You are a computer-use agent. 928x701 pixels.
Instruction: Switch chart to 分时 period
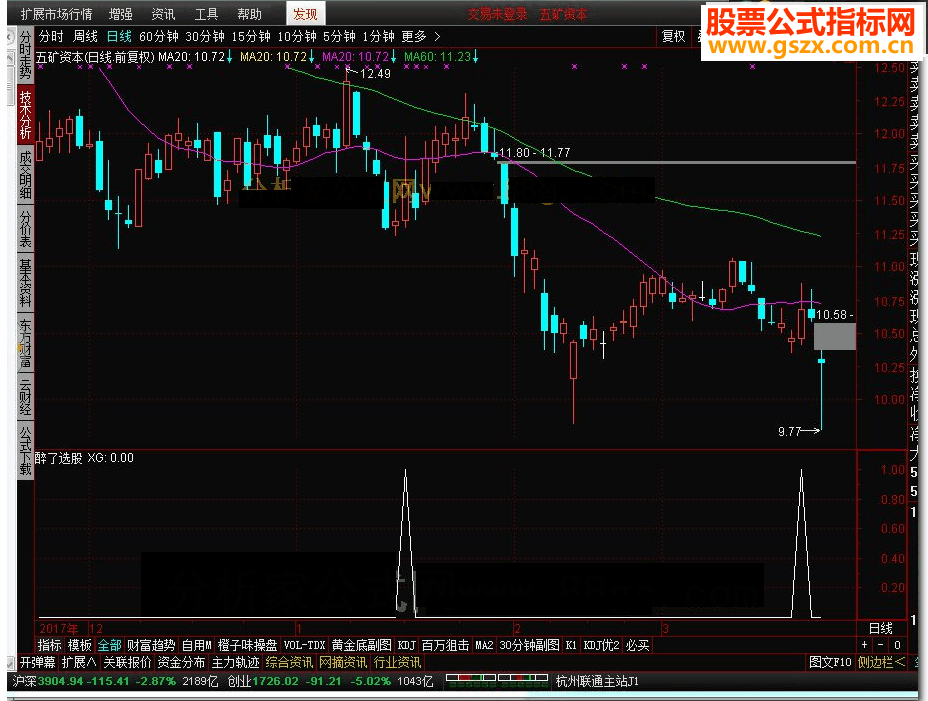pyautogui.click(x=51, y=37)
